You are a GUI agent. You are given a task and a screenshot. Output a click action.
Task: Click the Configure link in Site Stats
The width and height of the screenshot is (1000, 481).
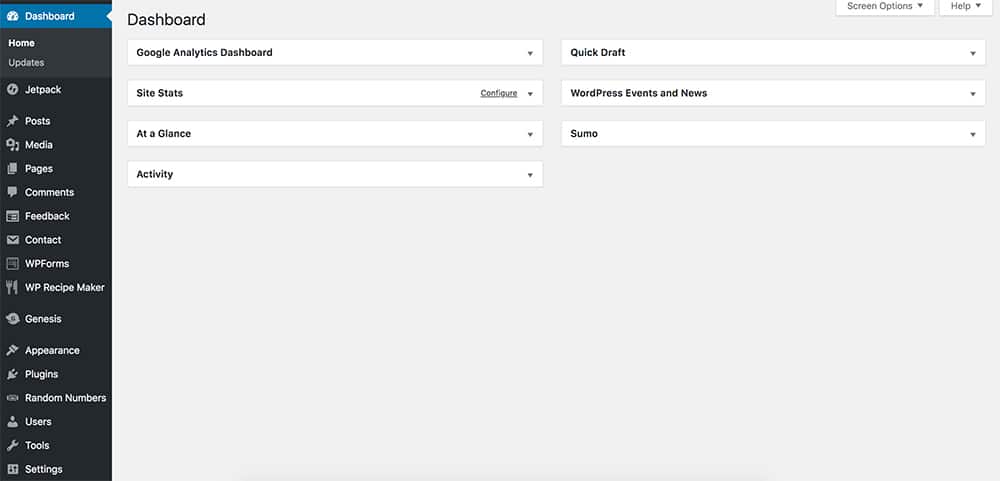(499, 93)
